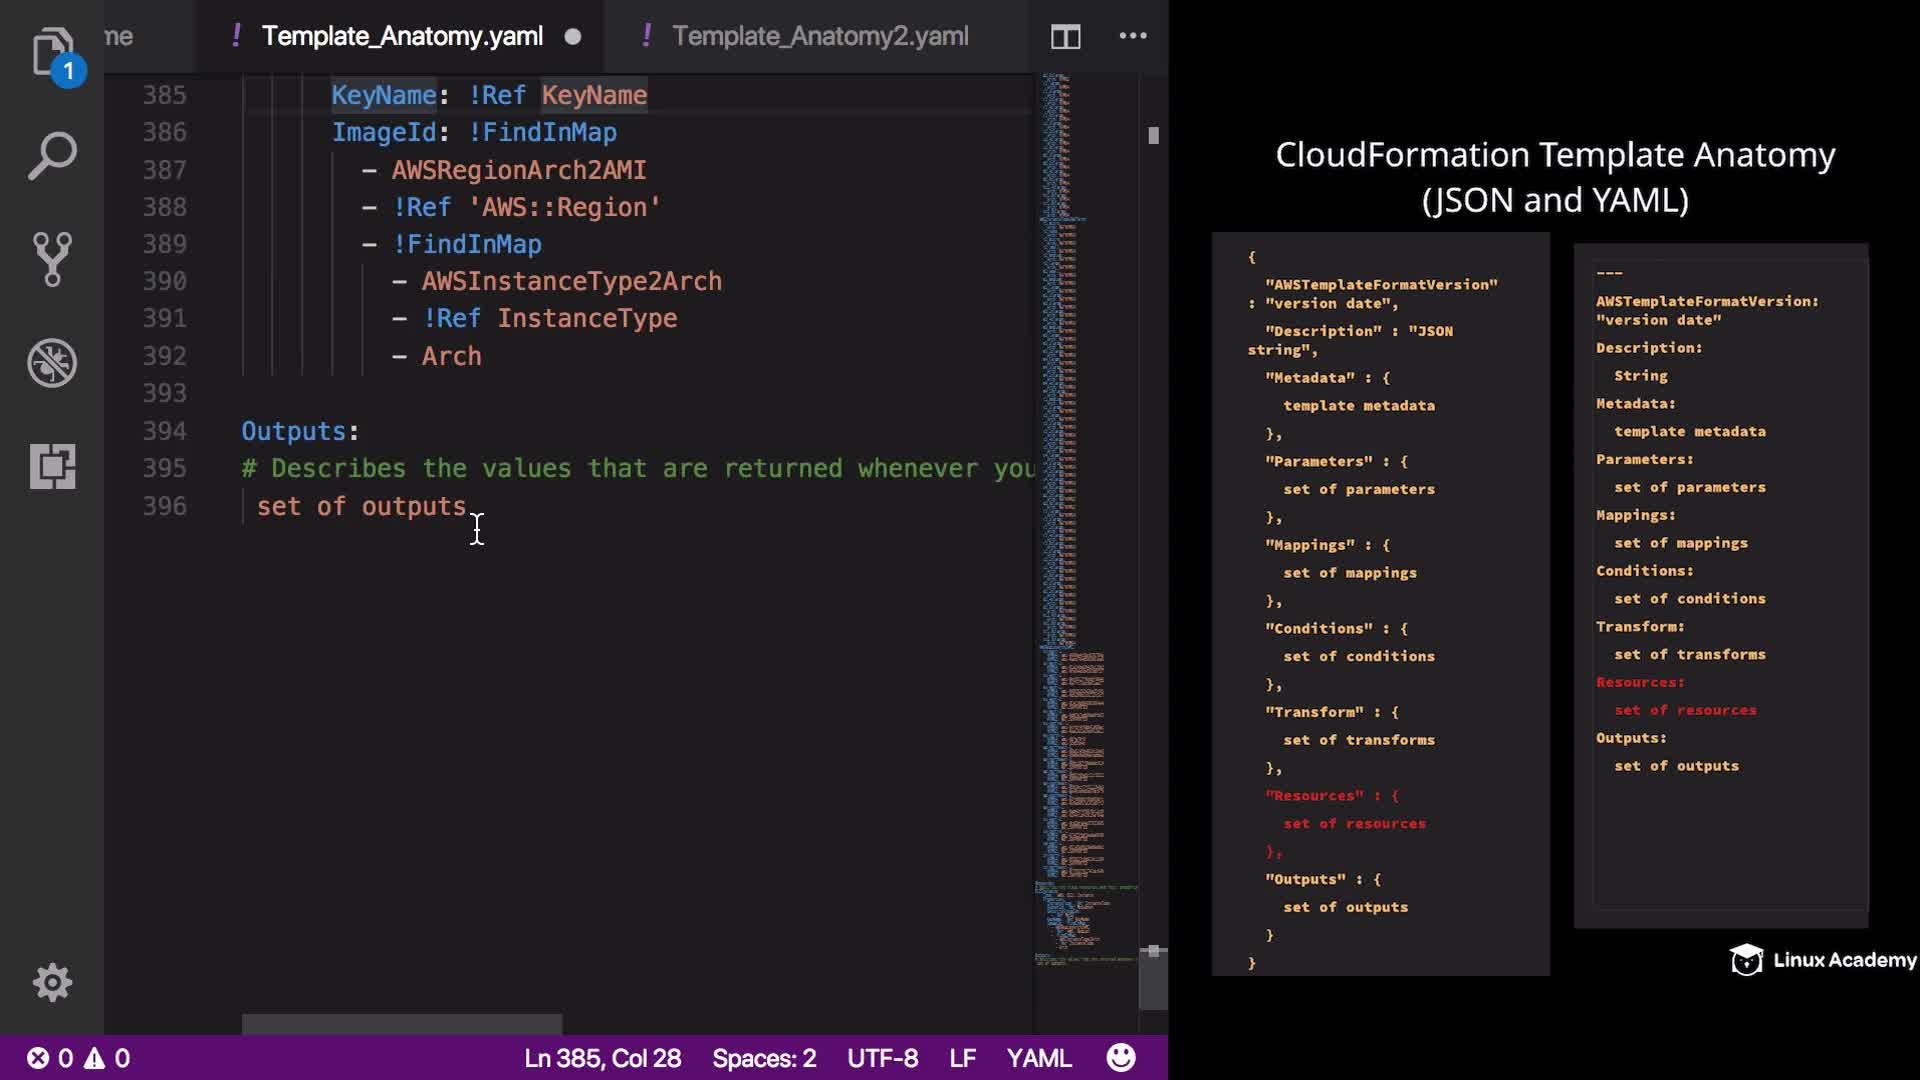The image size is (1920, 1080).
Task: Open the Extensions panel icon
Action: click(x=52, y=466)
